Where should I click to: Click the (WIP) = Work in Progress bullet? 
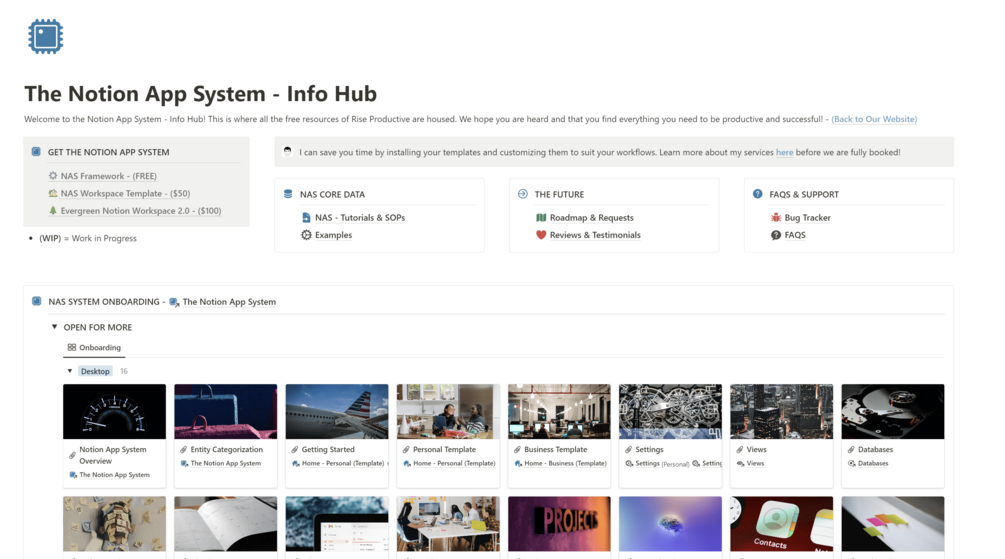(x=88, y=238)
